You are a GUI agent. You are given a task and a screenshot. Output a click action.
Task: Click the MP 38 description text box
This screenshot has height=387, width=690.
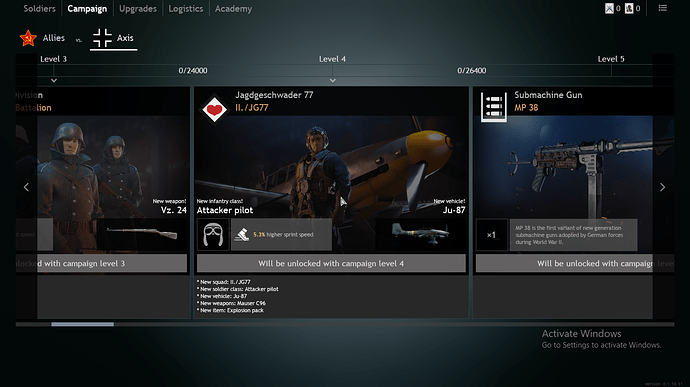[x=573, y=235]
